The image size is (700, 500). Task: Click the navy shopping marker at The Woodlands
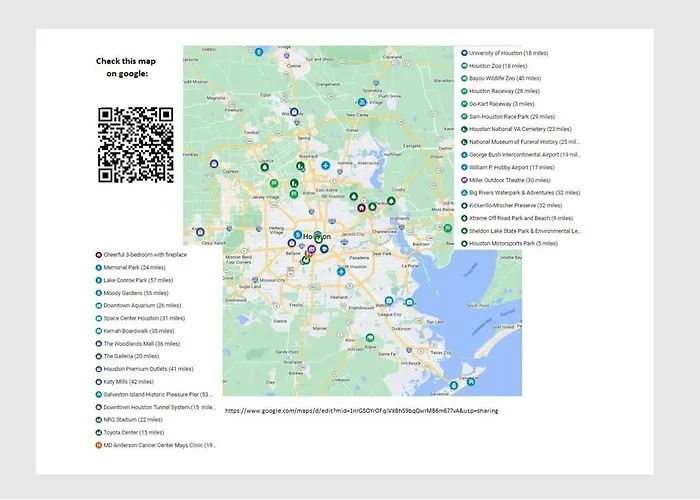(294, 112)
